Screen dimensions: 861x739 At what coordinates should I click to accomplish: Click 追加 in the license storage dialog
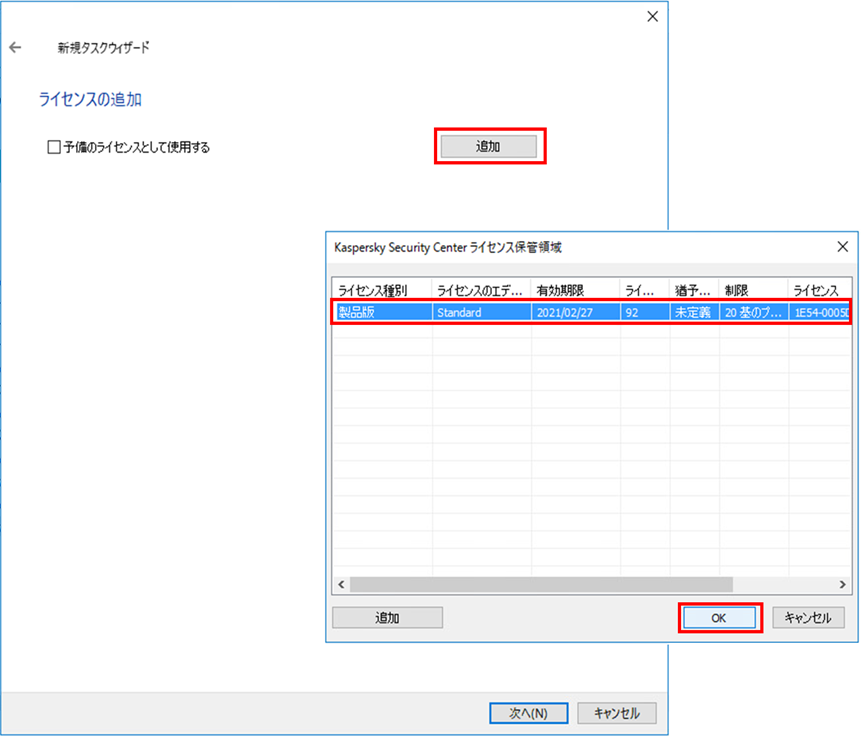pos(387,617)
